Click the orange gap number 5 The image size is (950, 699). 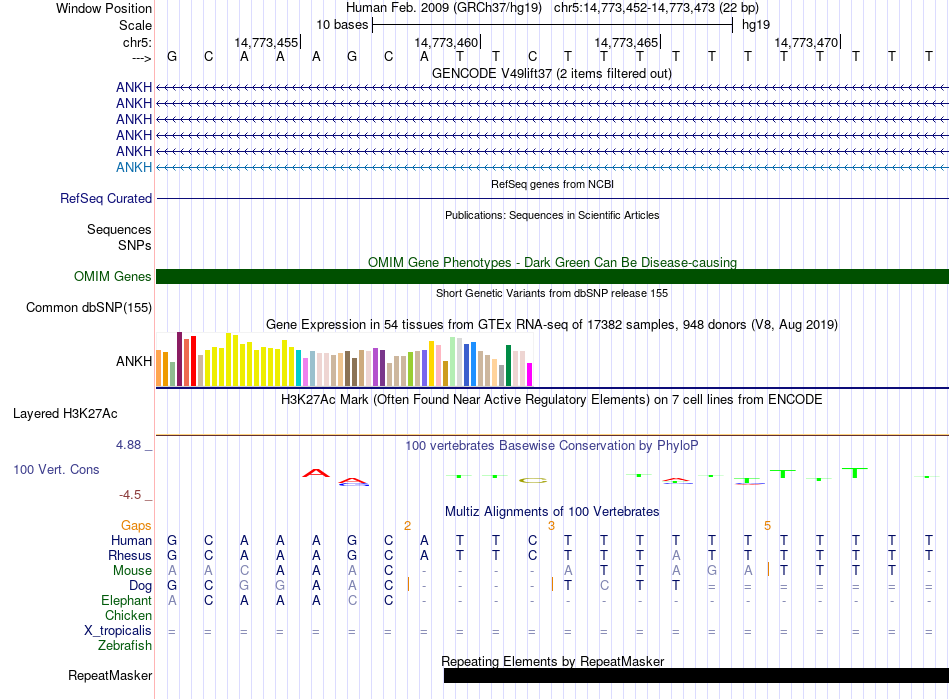767,525
